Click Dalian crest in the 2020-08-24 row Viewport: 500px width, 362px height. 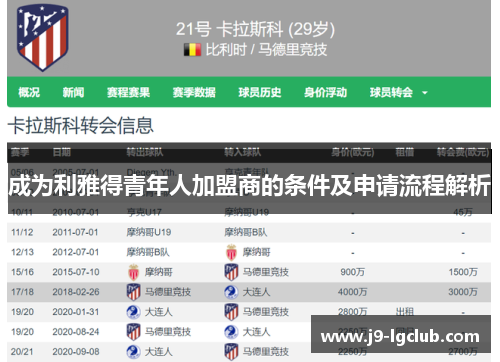tap(231, 332)
